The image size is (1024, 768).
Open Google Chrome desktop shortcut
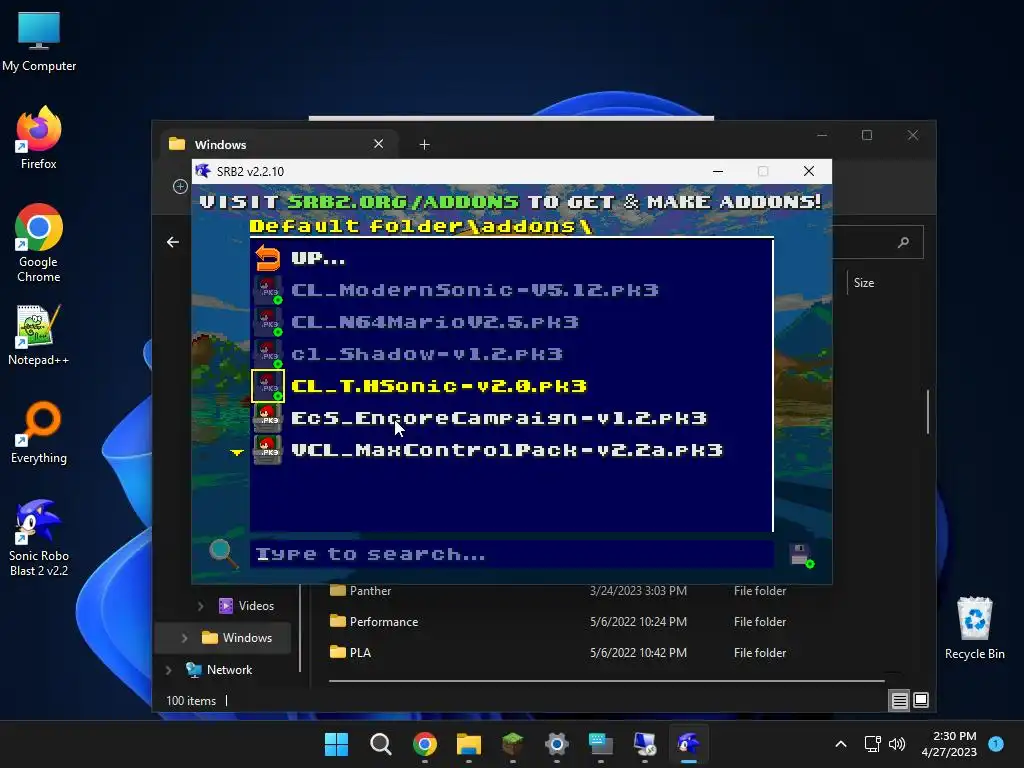(x=39, y=243)
